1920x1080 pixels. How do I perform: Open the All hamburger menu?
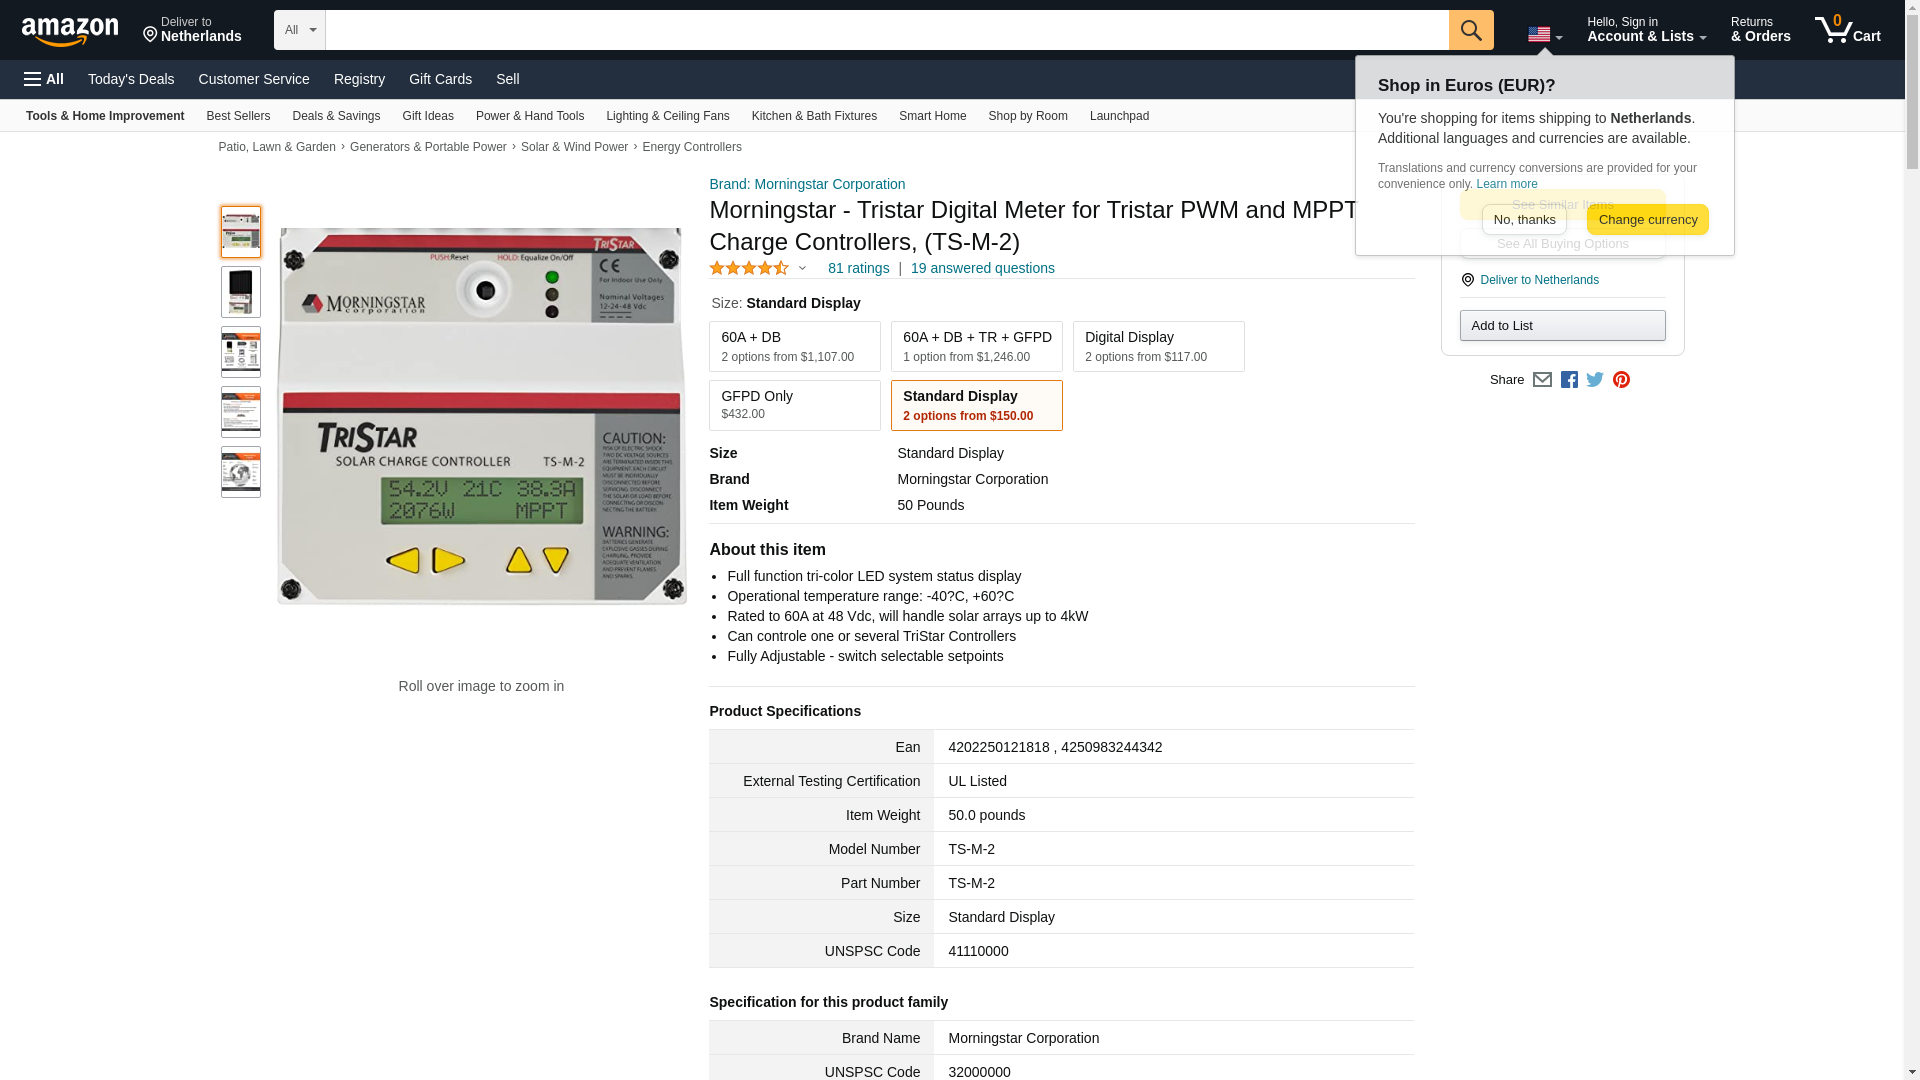point(44,79)
